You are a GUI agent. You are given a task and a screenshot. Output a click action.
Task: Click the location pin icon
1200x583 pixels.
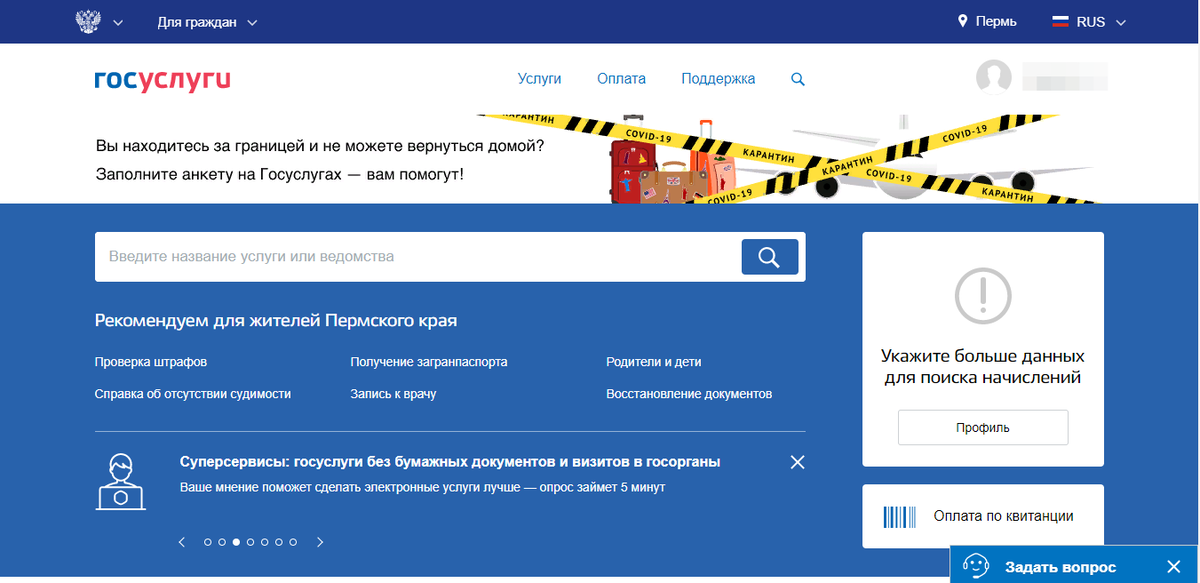click(x=963, y=21)
